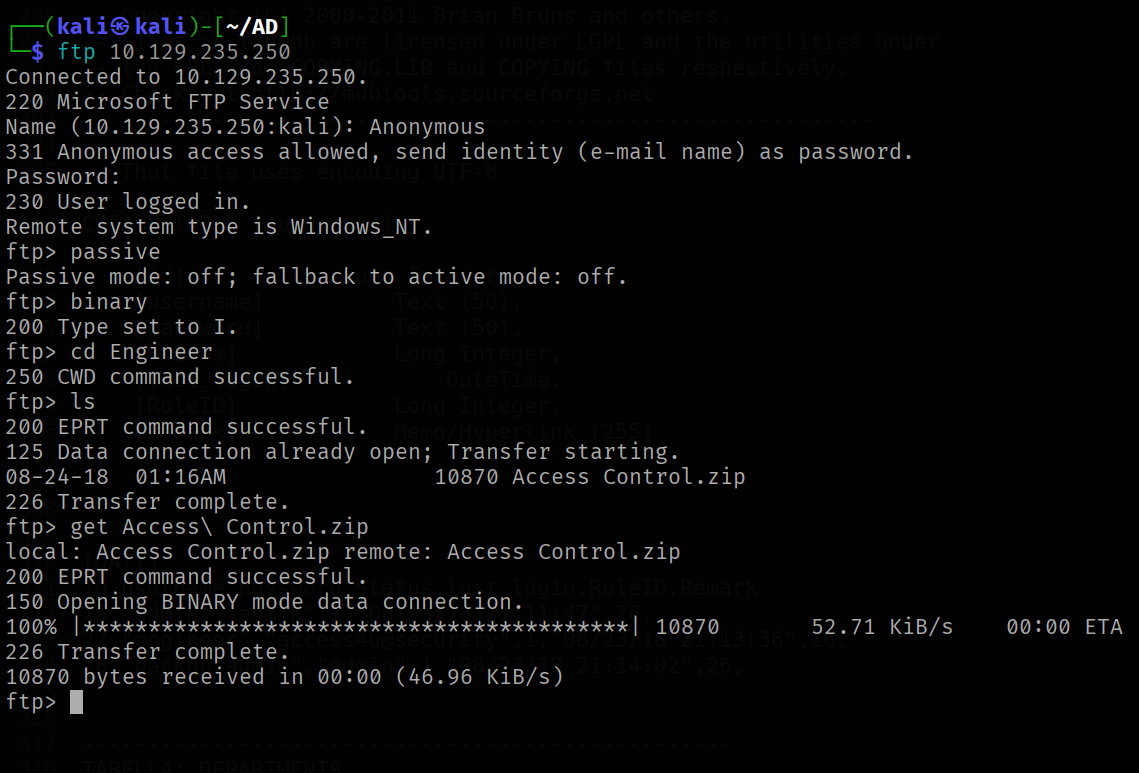This screenshot has height=773, width=1139.
Task: Click the '230 User logged in.' line
Action: click(128, 202)
